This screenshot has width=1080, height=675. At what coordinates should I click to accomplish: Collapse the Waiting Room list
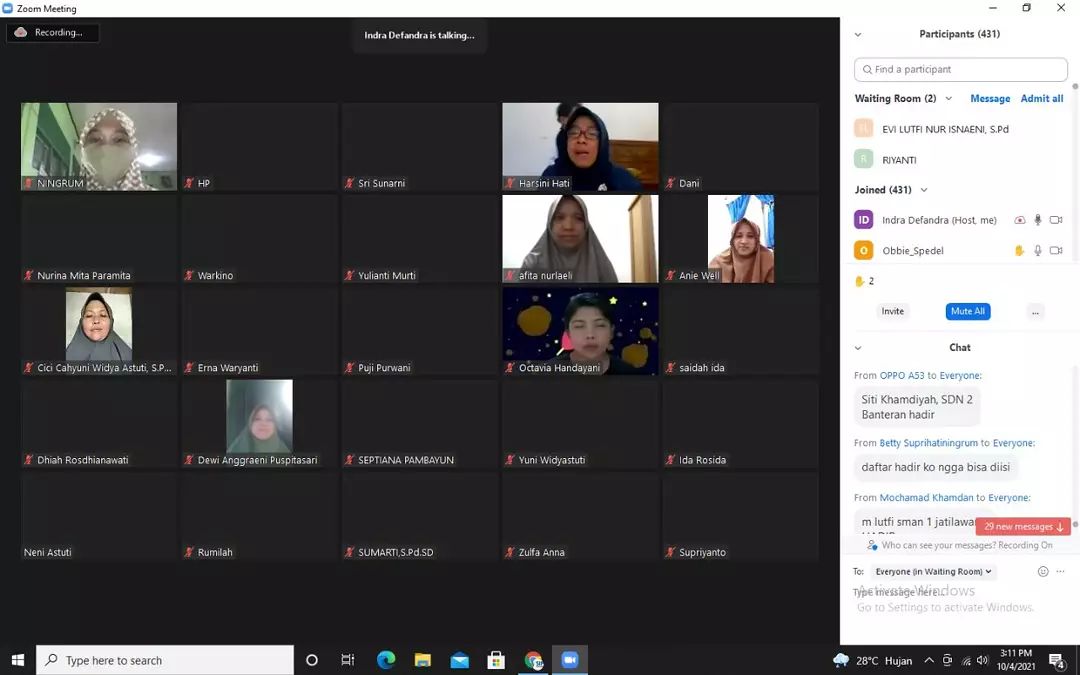(948, 99)
